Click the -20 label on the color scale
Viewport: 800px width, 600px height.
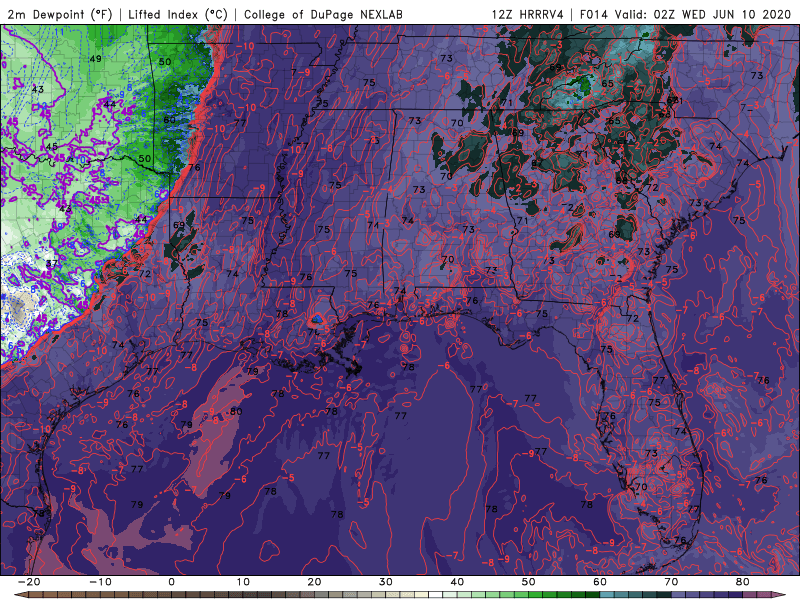pyautogui.click(x=29, y=582)
